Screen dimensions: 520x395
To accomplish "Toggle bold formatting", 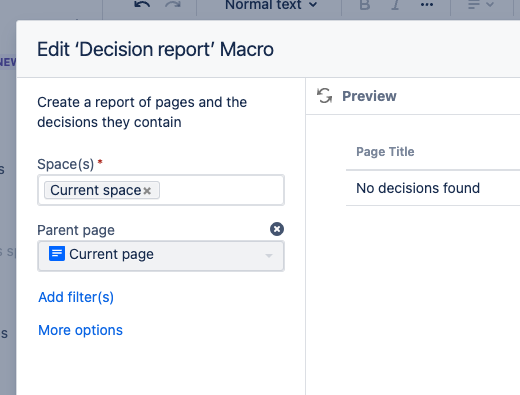I will [x=365, y=5].
